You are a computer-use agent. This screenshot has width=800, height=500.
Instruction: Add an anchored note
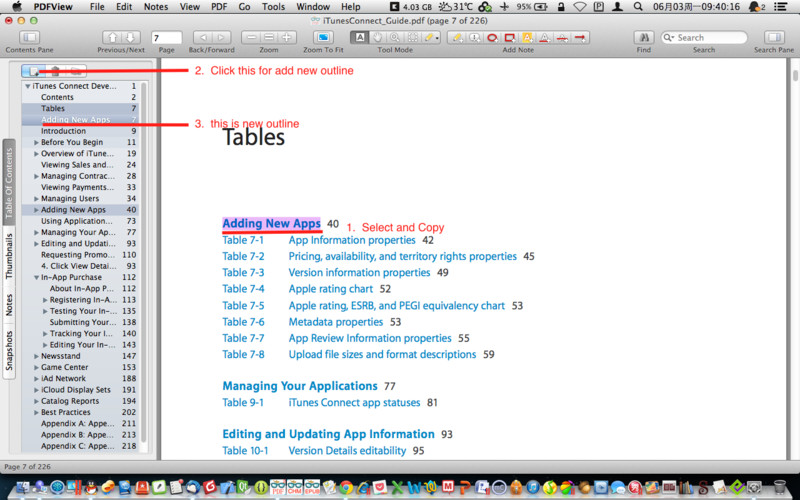pyautogui.click(x=475, y=37)
